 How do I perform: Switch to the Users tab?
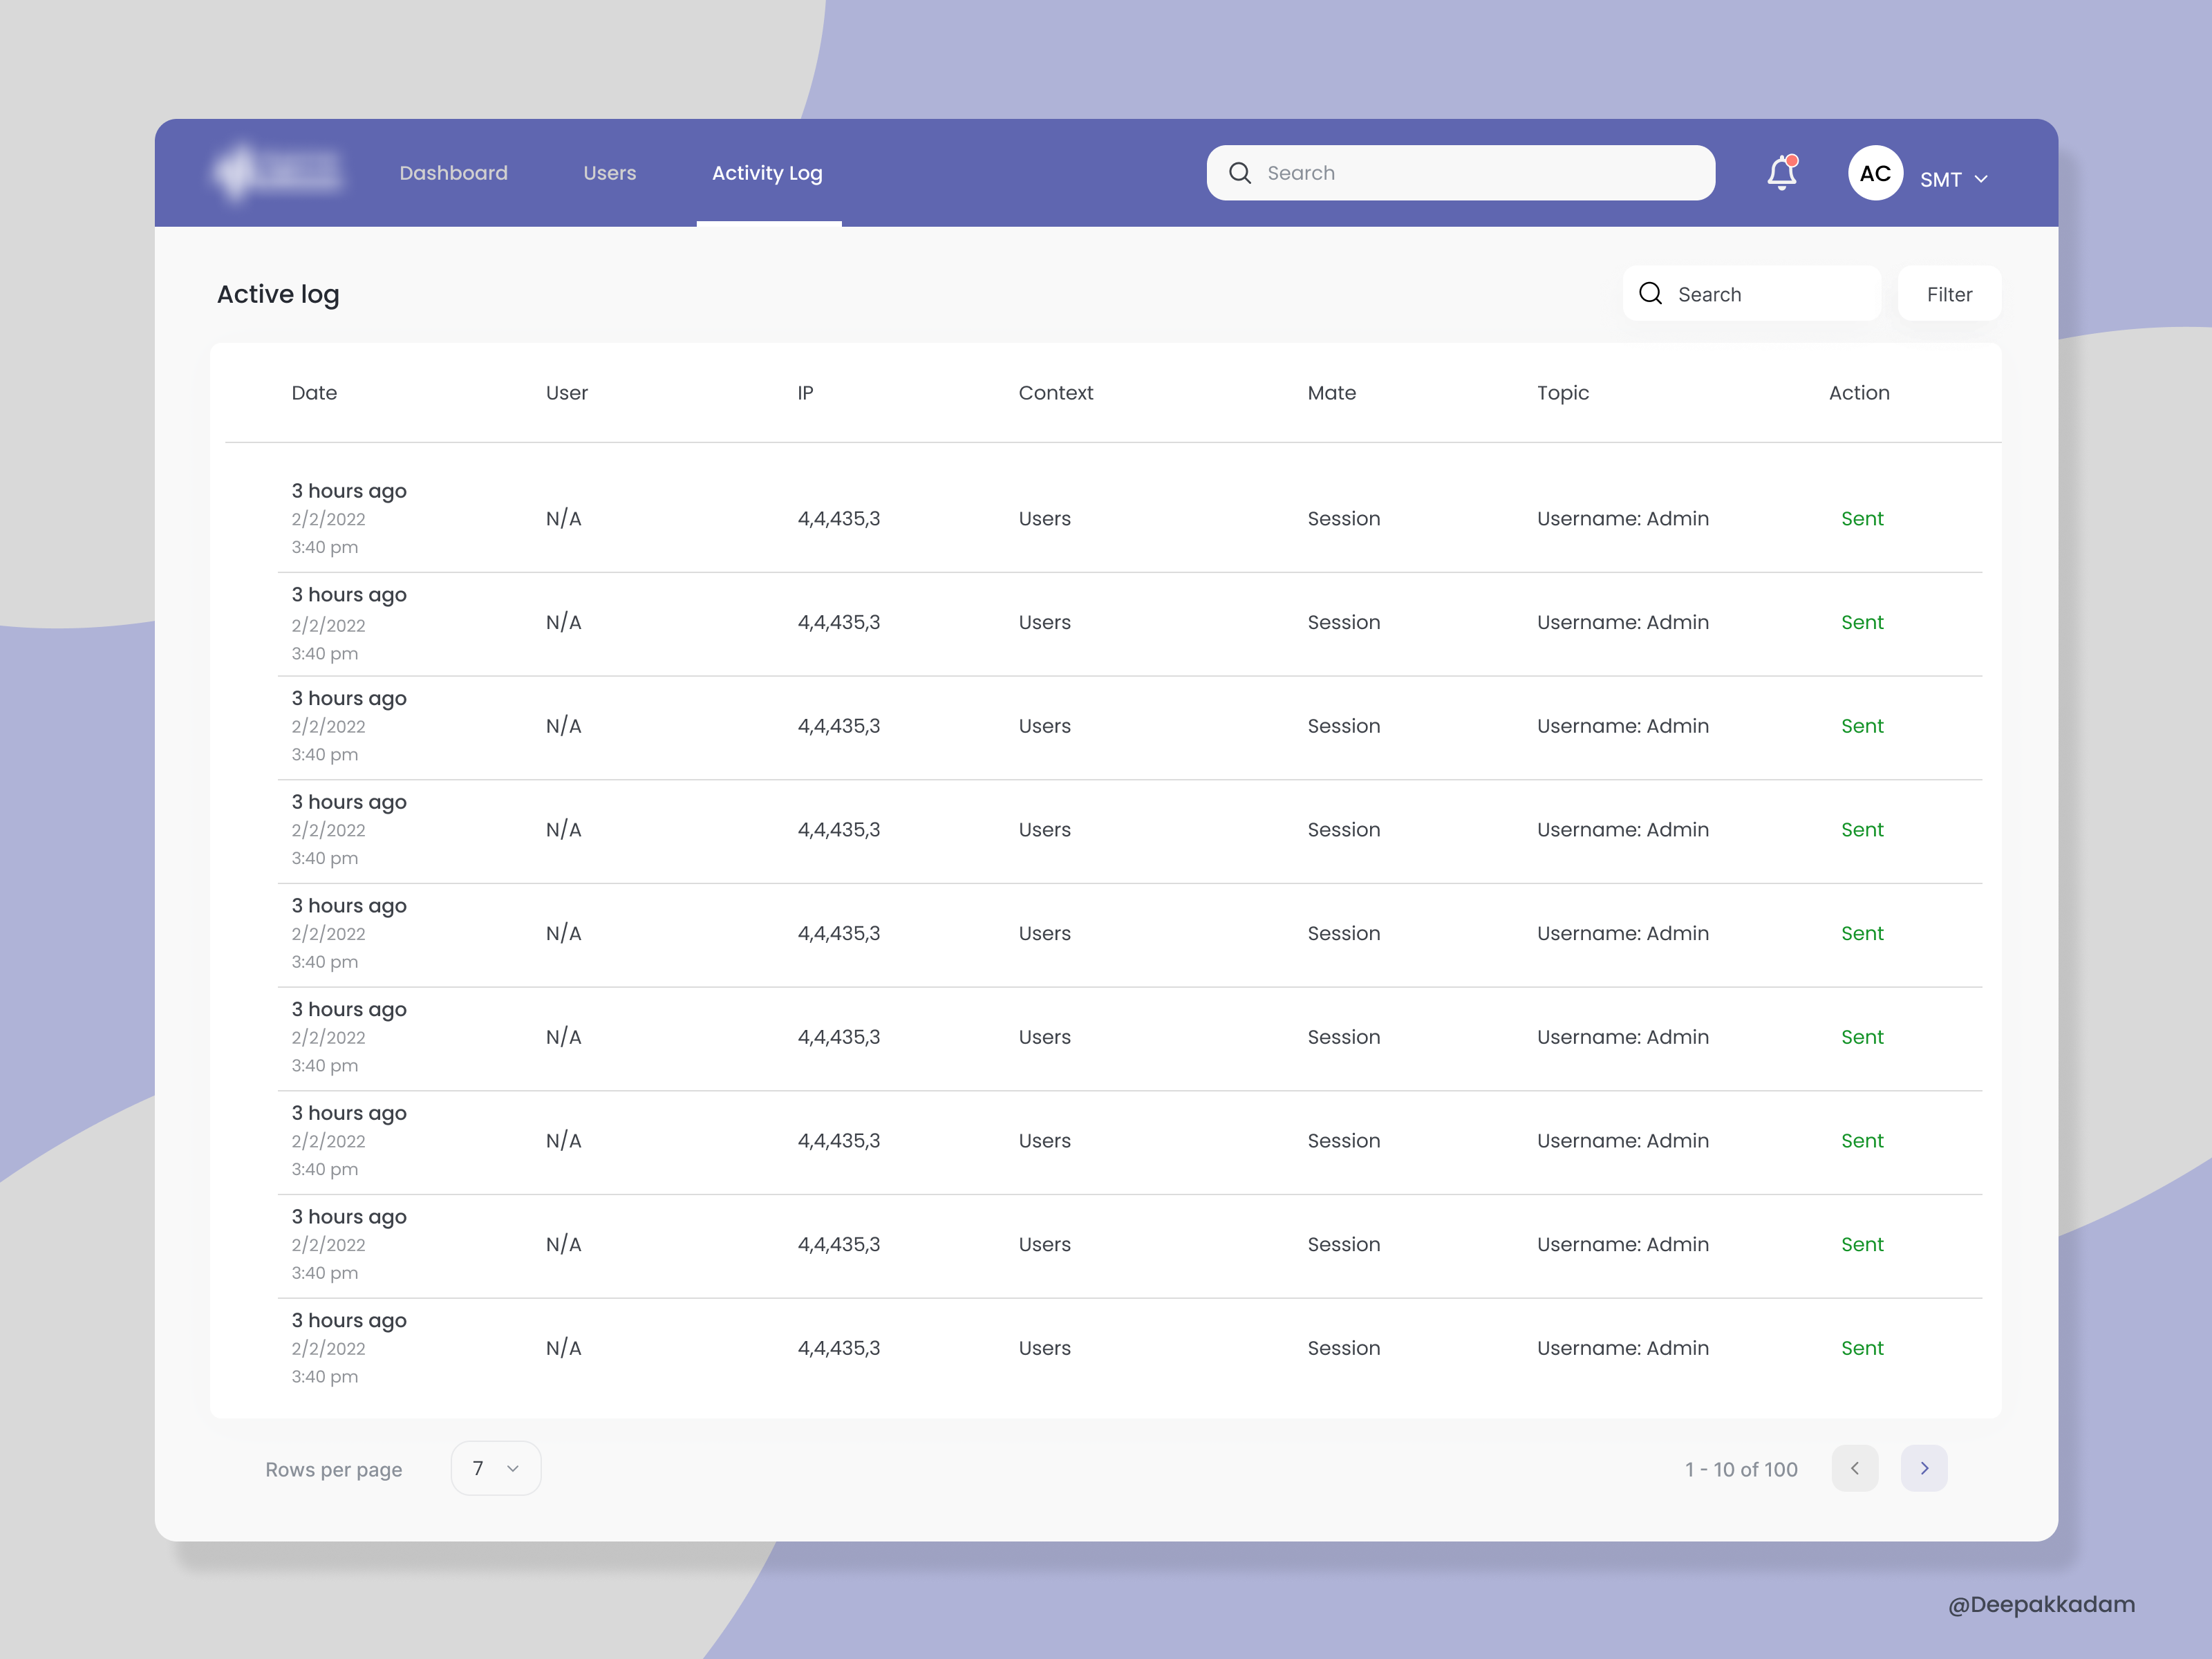609,173
